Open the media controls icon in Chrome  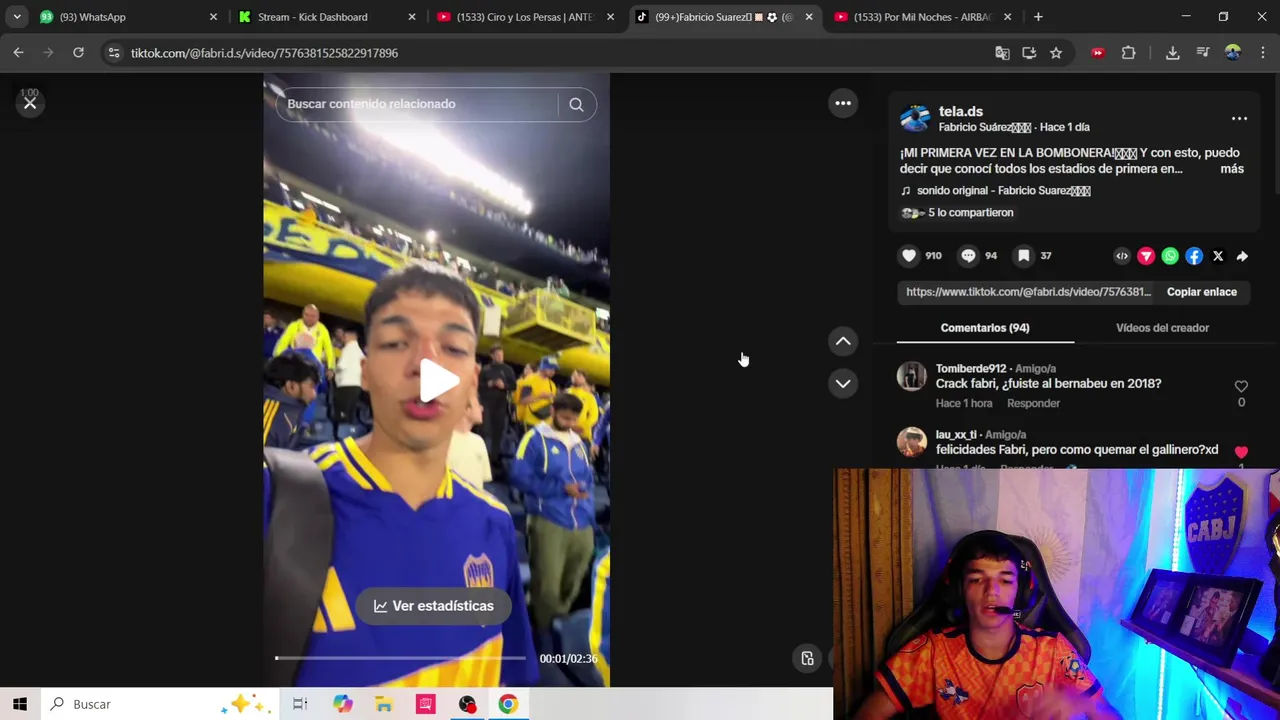click(1203, 53)
